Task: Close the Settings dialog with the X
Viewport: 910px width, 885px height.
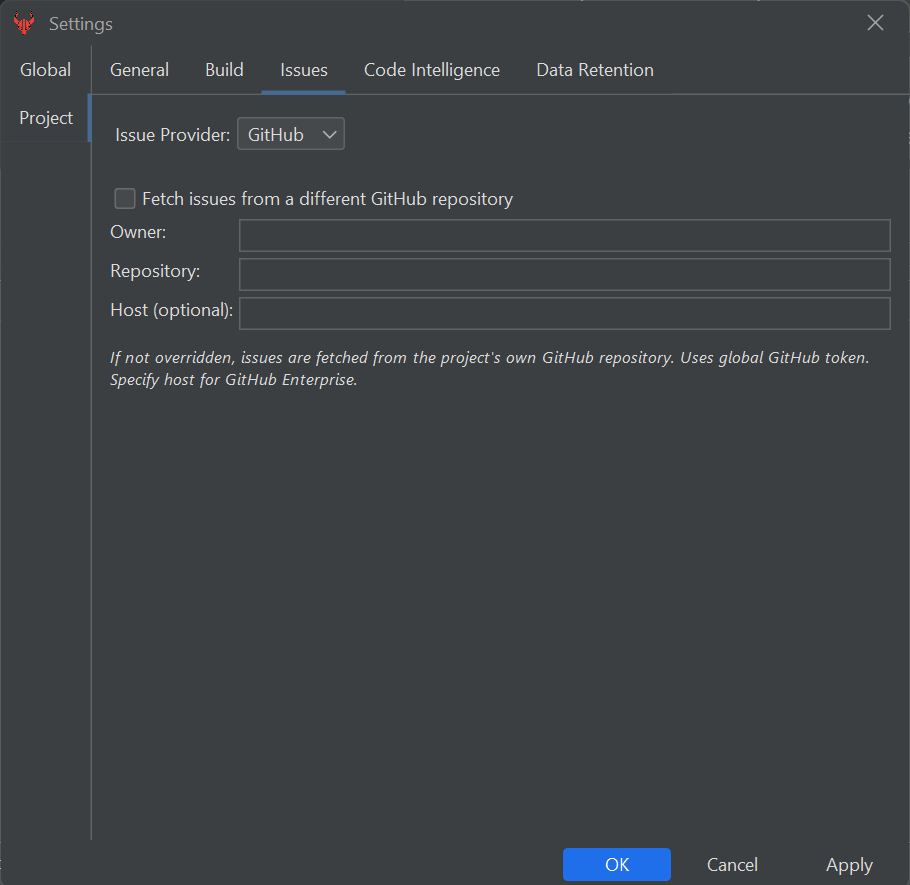Action: tap(875, 23)
